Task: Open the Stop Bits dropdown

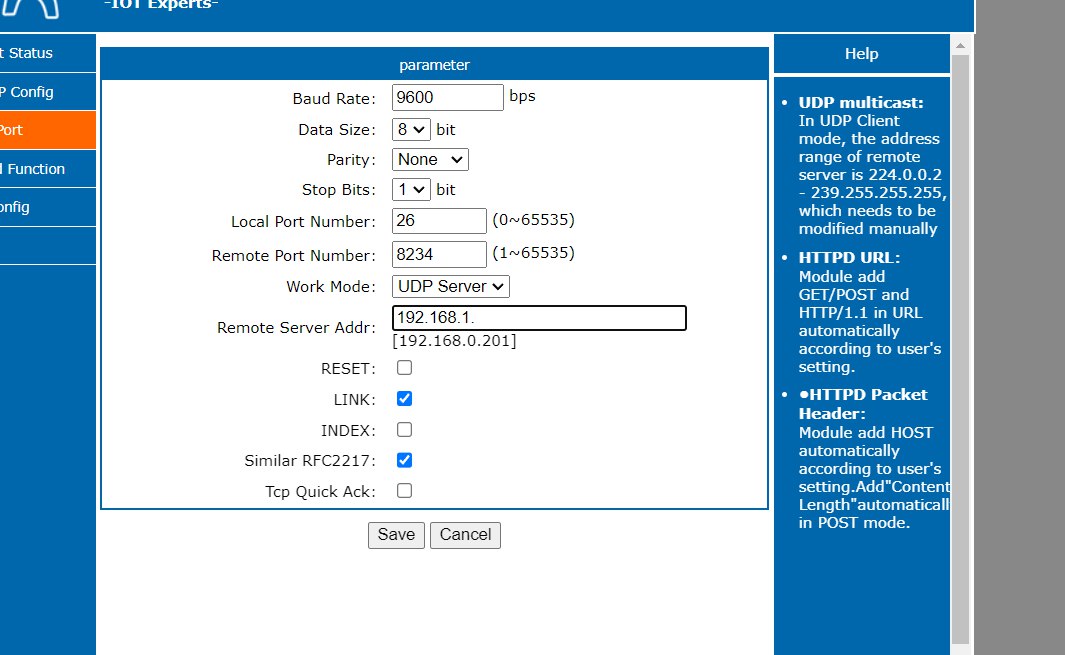Action: click(411, 189)
